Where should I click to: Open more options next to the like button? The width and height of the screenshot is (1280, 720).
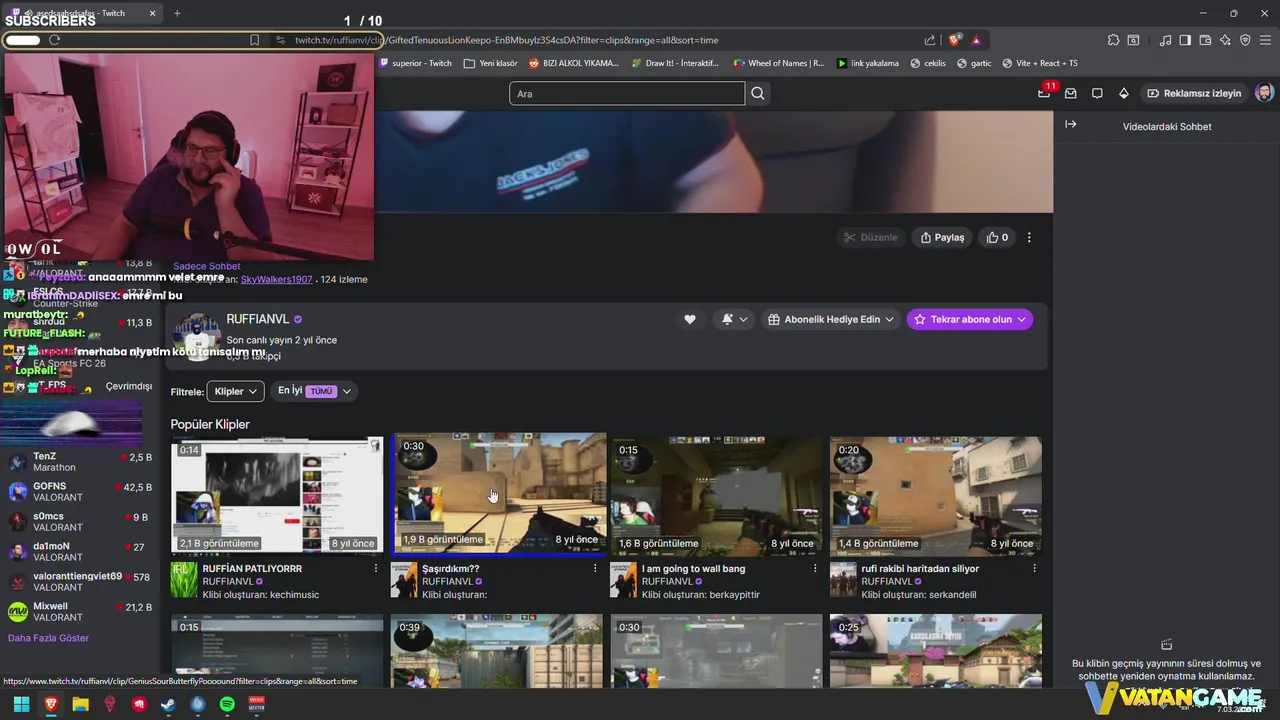[x=1029, y=238]
